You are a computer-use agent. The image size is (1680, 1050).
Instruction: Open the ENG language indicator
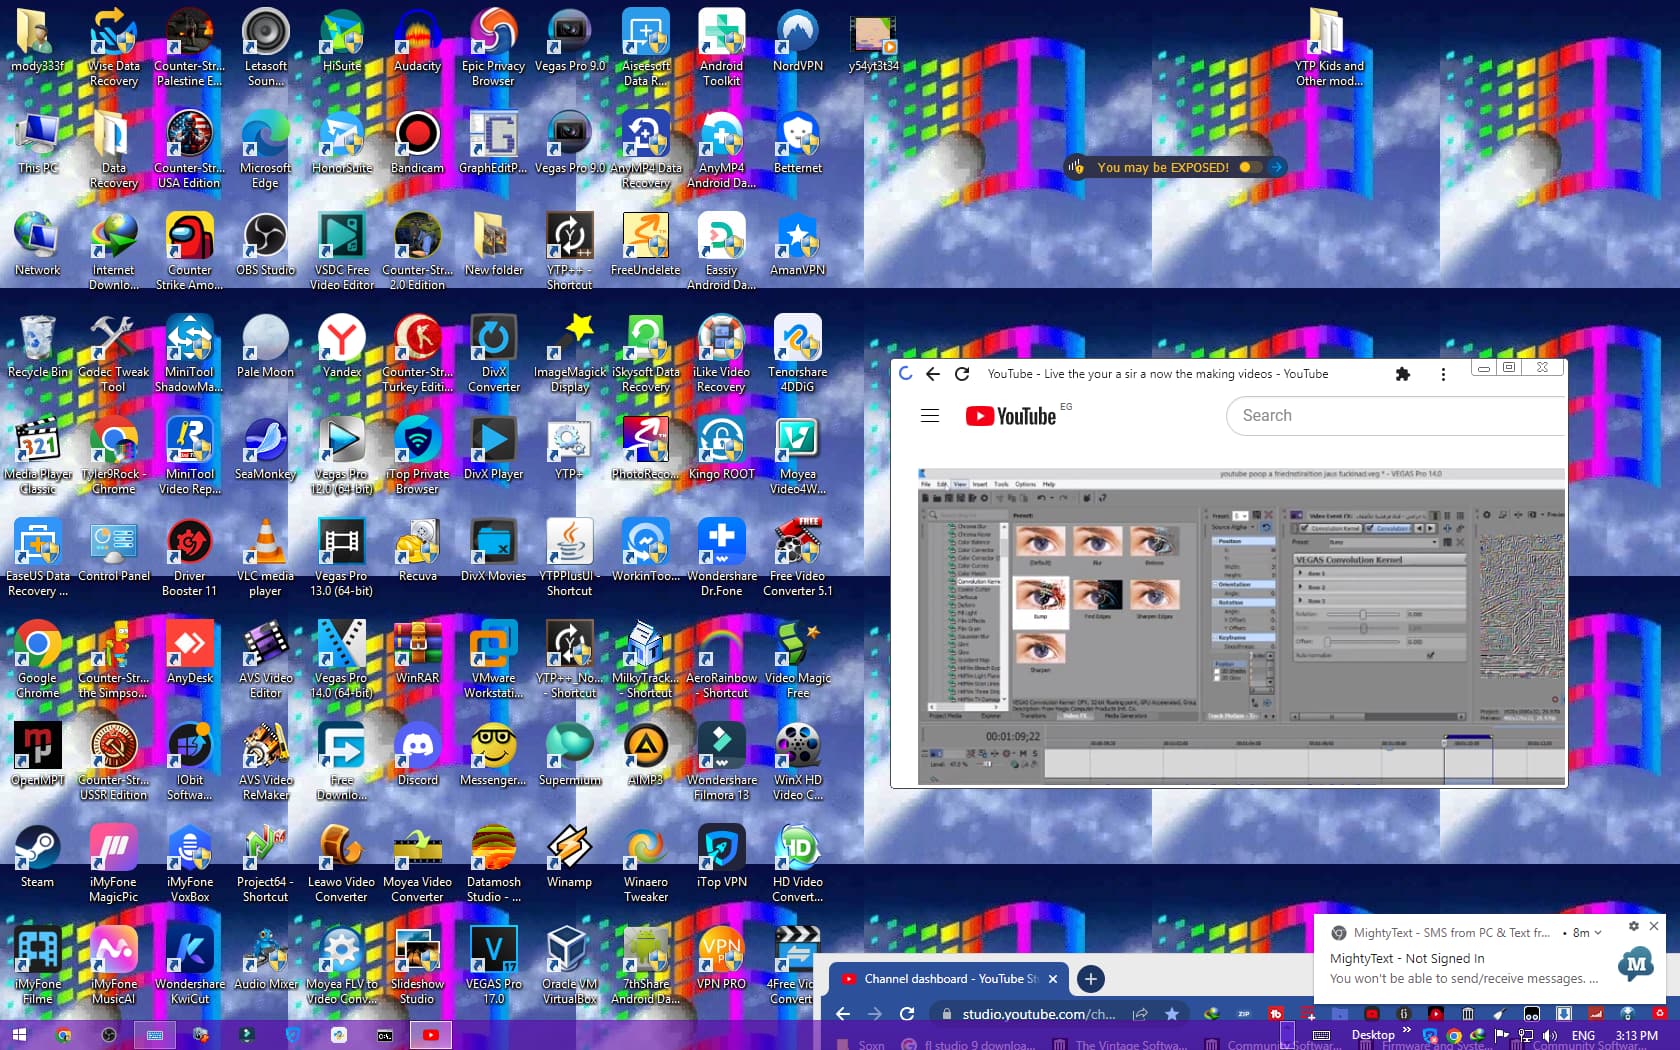[x=1584, y=1036]
